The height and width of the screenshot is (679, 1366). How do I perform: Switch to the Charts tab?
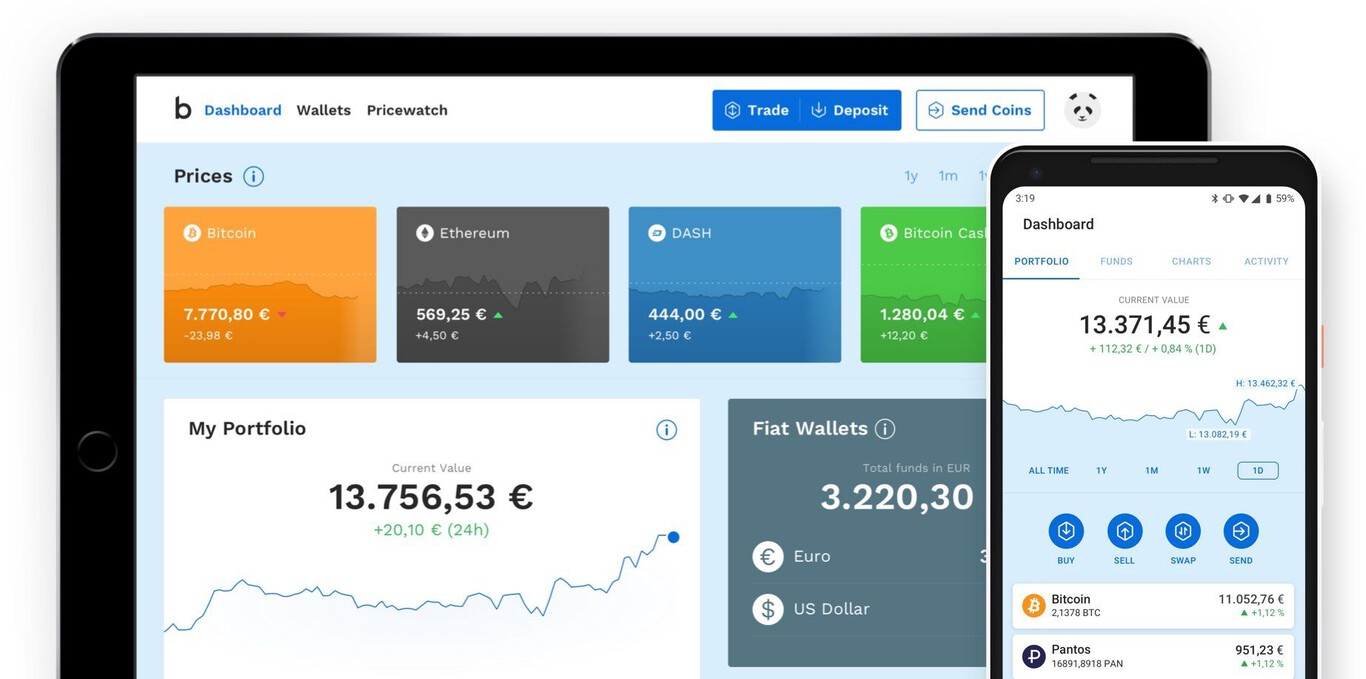tap(1191, 261)
